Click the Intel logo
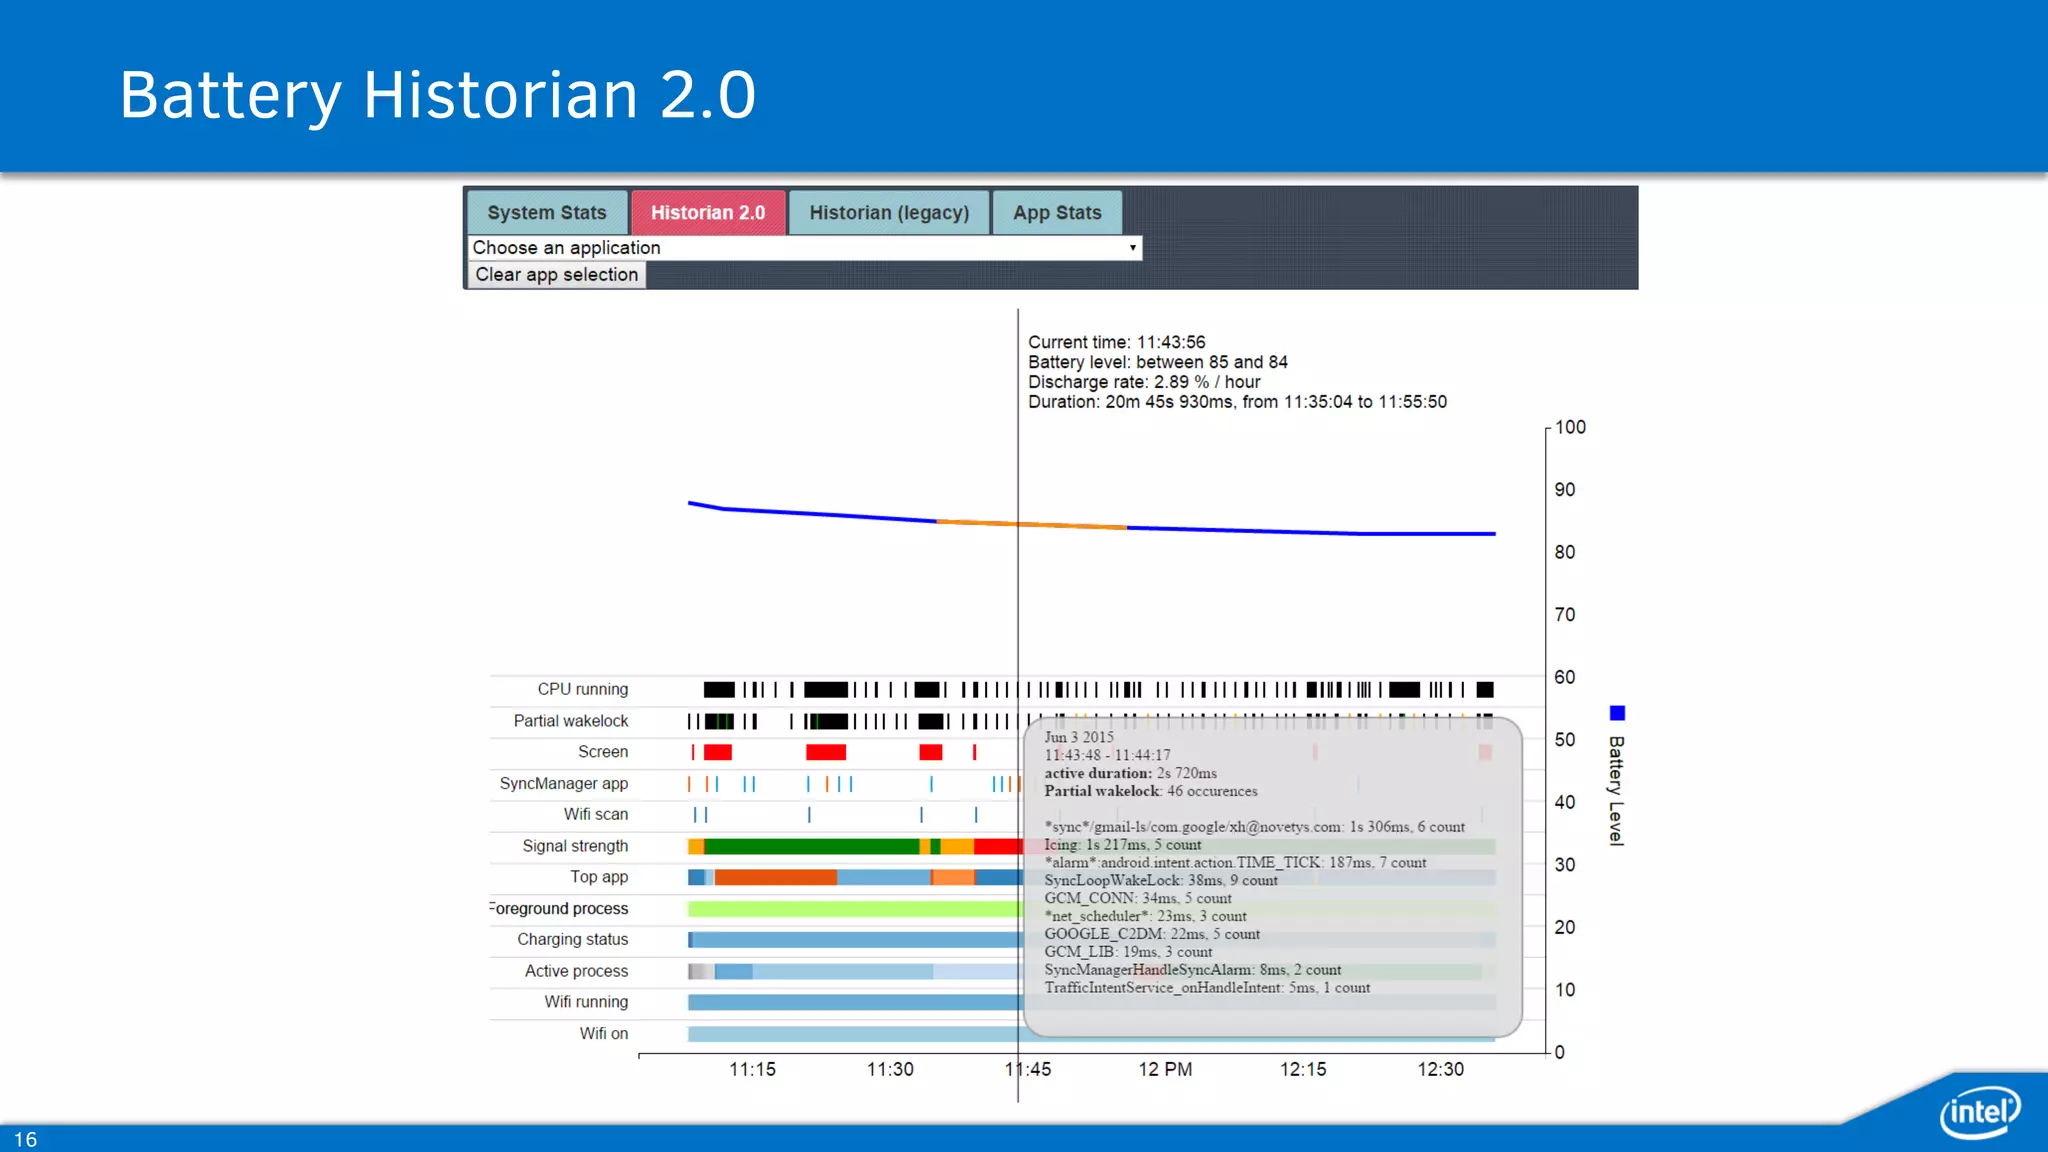Image resolution: width=2048 pixels, height=1152 pixels. coord(1979,1111)
